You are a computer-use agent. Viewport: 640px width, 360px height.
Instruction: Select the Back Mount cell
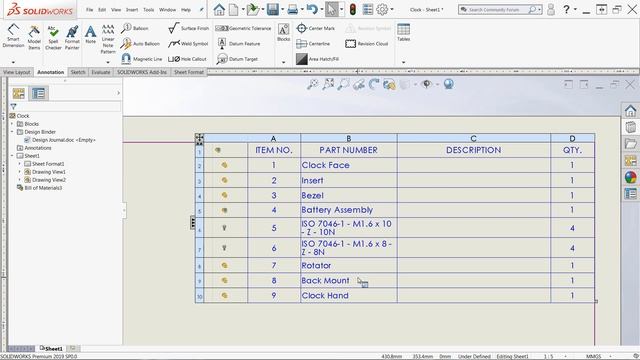point(349,280)
